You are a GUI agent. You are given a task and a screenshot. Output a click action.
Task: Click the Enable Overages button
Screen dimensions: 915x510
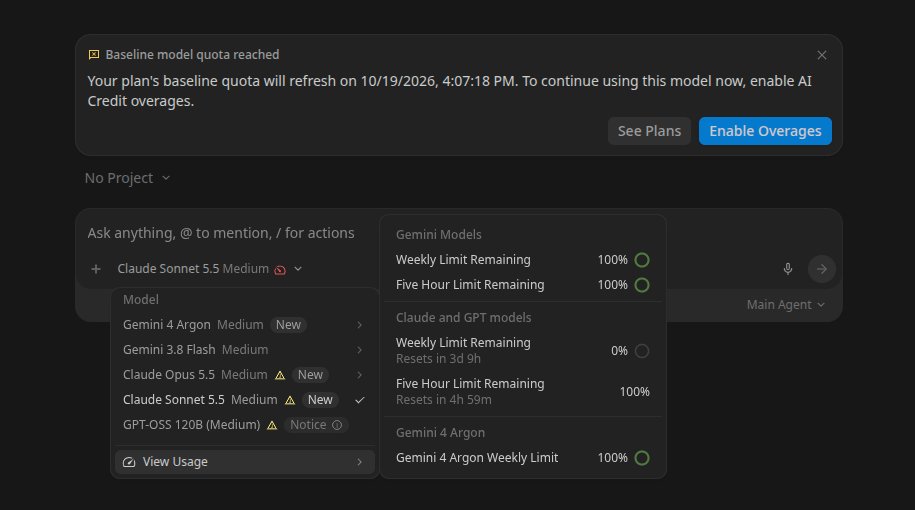click(765, 131)
